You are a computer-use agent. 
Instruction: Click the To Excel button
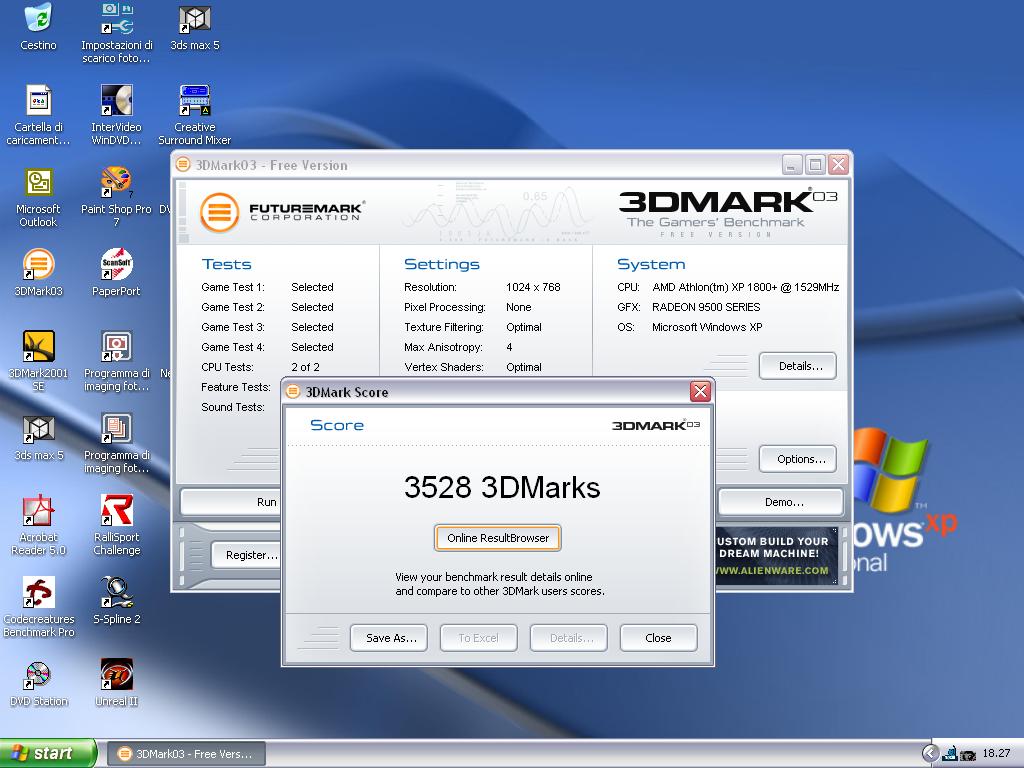[x=479, y=638]
